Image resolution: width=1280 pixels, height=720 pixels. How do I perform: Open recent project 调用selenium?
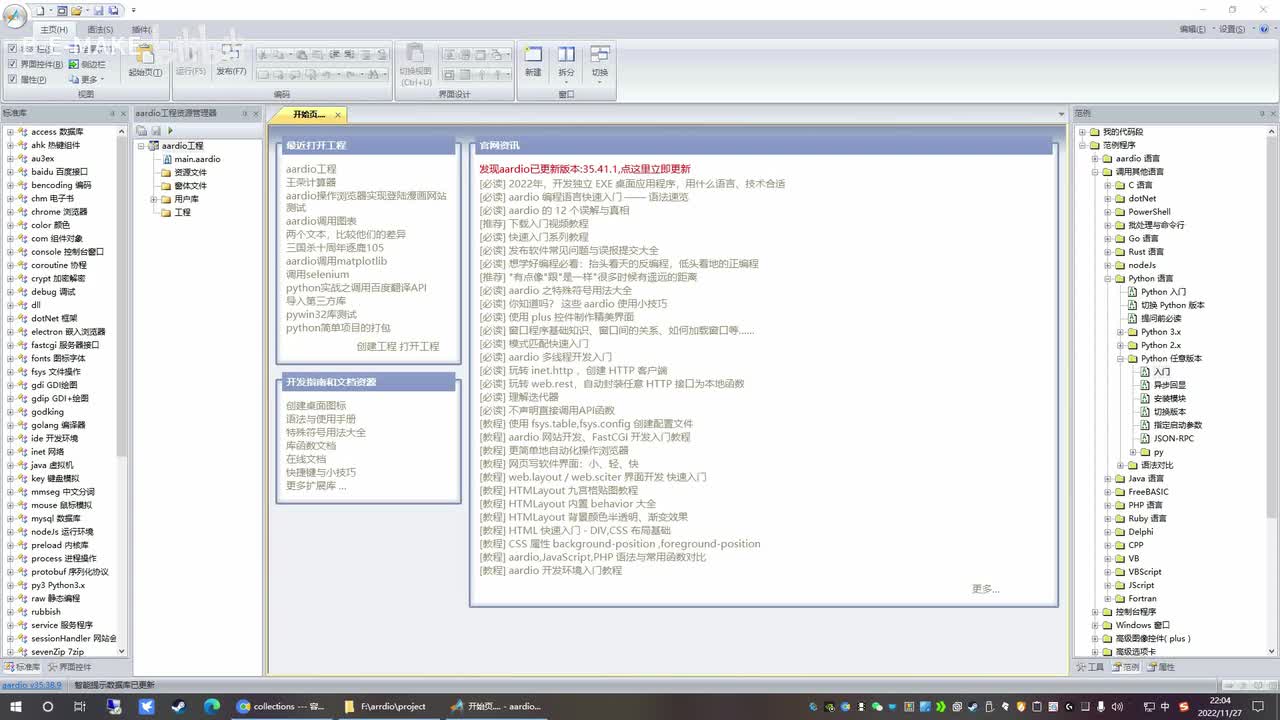[318, 274]
